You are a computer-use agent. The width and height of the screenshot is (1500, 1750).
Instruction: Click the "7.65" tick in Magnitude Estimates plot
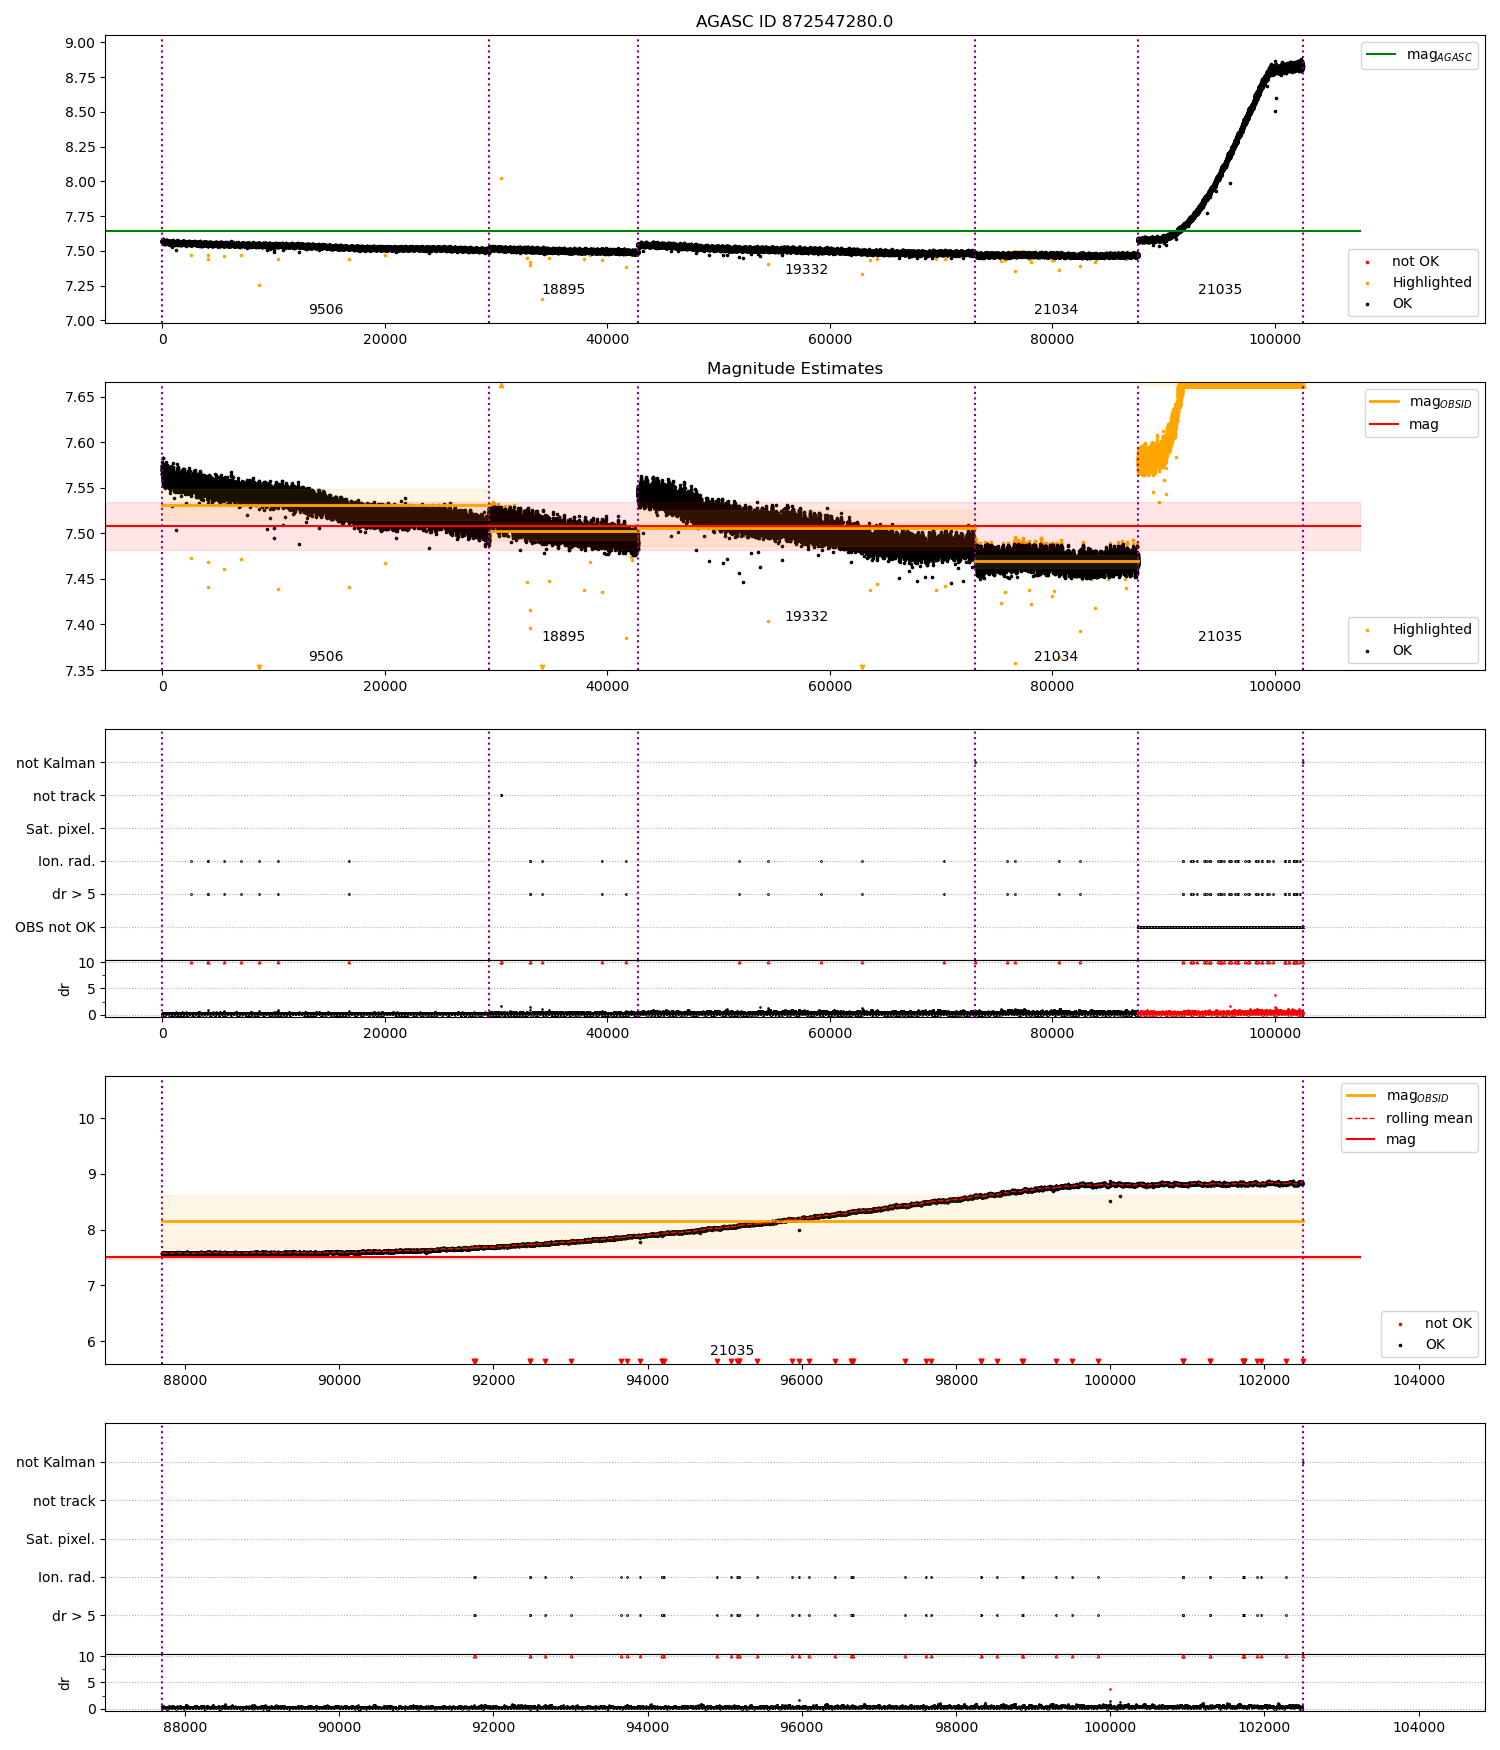pyautogui.click(x=82, y=397)
